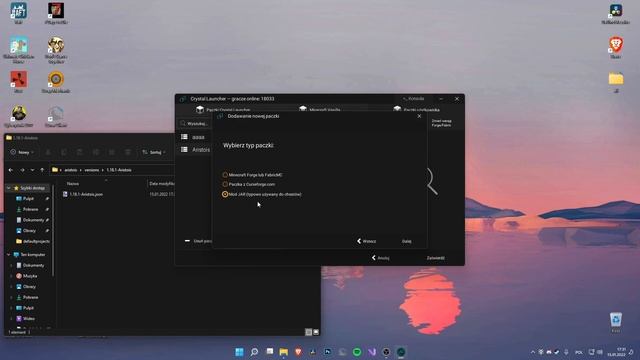This screenshot has height=360, width=640.
Task: Click Rename icon in File Explorer toolbar
Action: point(96,152)
